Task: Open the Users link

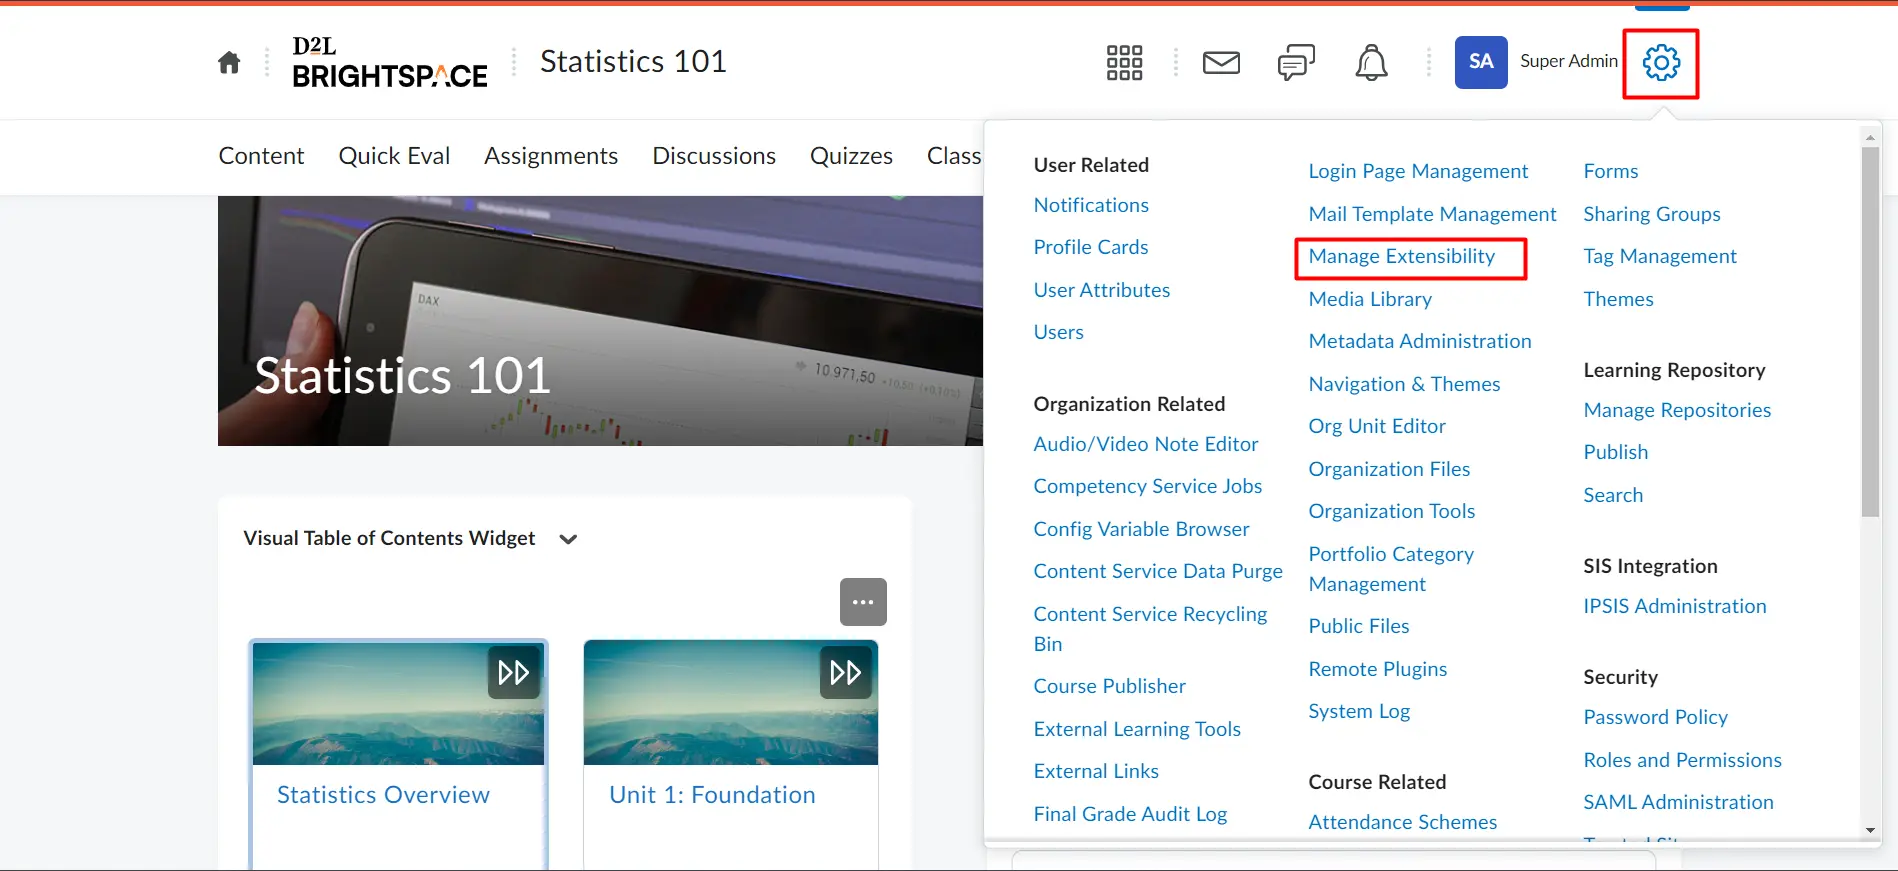Action: coord(1059,332)
